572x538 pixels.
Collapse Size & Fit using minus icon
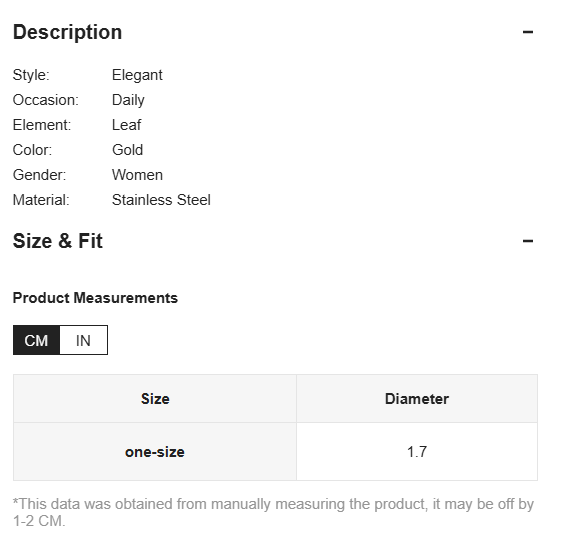527,241
